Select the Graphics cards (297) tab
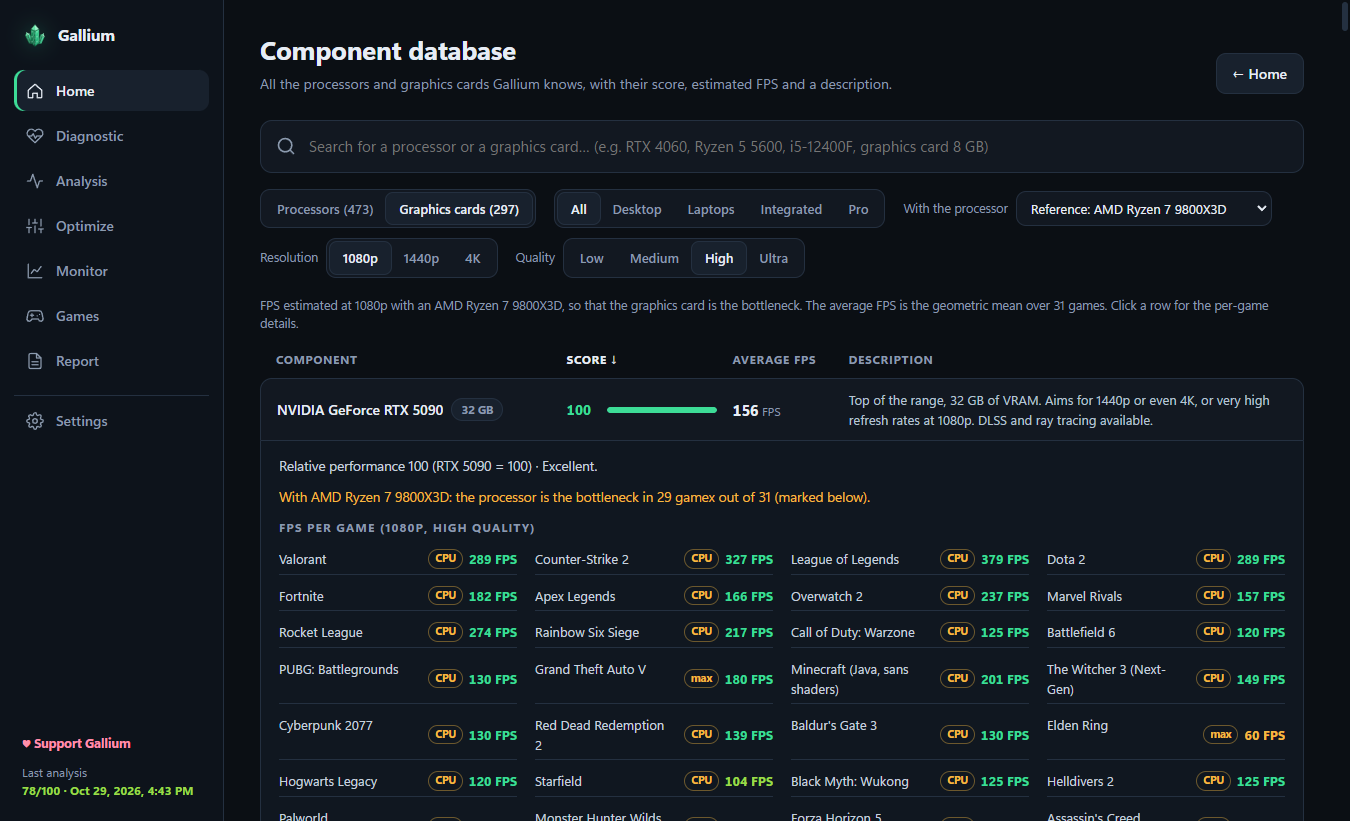This screenshot has width=1350, height=821. pyautogui.click(x=459, y=209)
